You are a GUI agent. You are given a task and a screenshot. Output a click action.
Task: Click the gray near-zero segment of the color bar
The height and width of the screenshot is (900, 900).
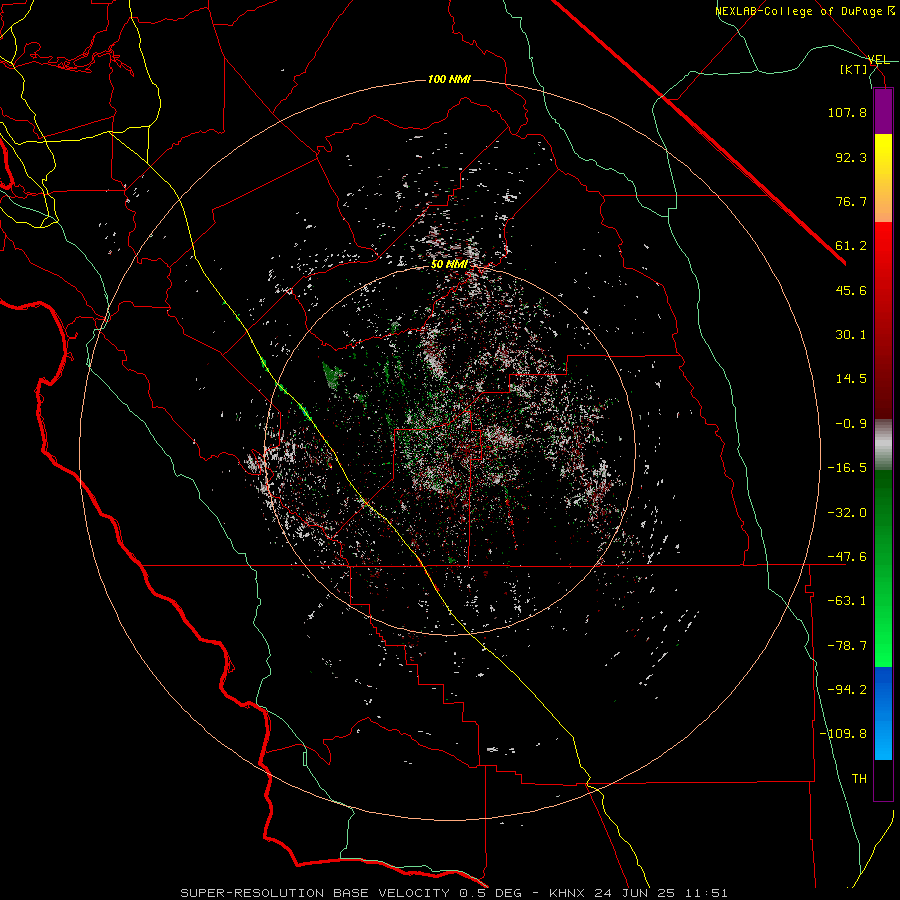[x=883, y=445]
